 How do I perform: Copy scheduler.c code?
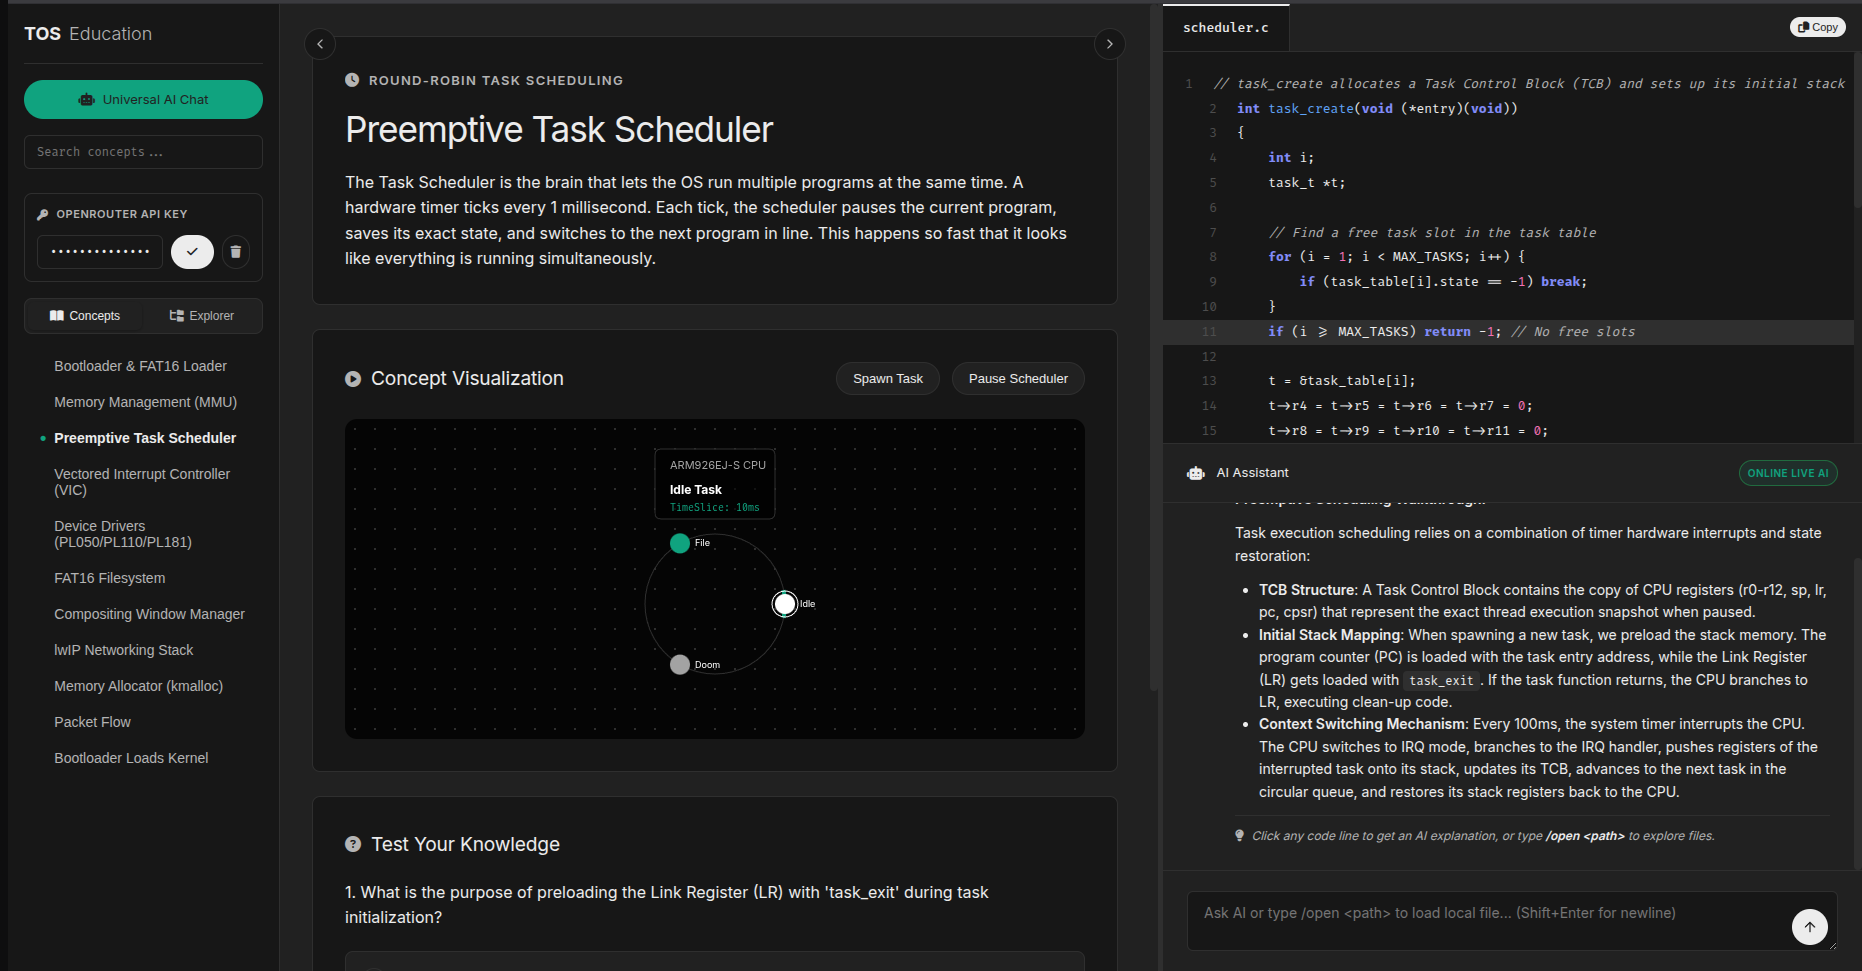1818,27
